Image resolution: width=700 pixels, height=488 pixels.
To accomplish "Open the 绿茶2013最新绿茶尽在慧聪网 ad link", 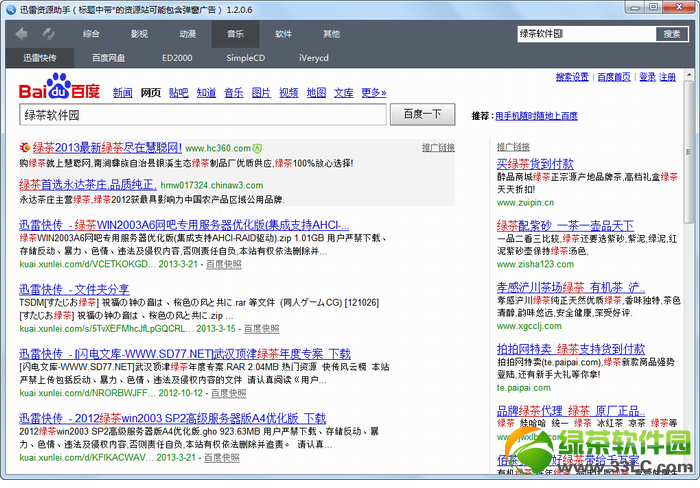I will pos(107,148).
